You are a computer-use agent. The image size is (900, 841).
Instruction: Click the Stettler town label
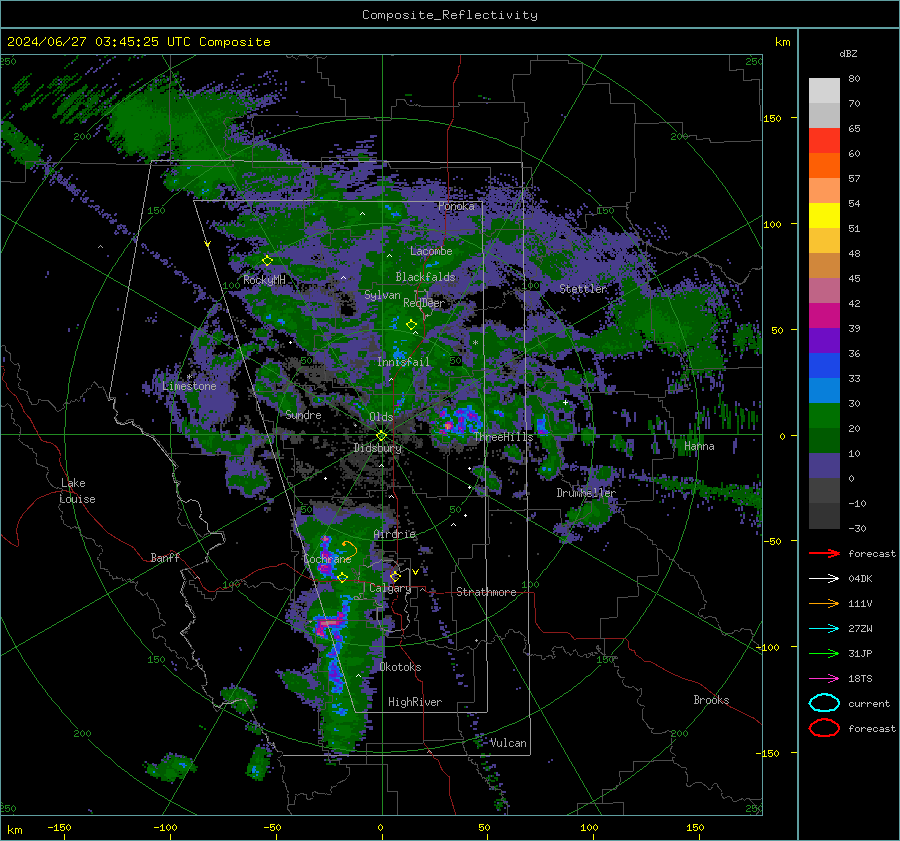[583, 289]
